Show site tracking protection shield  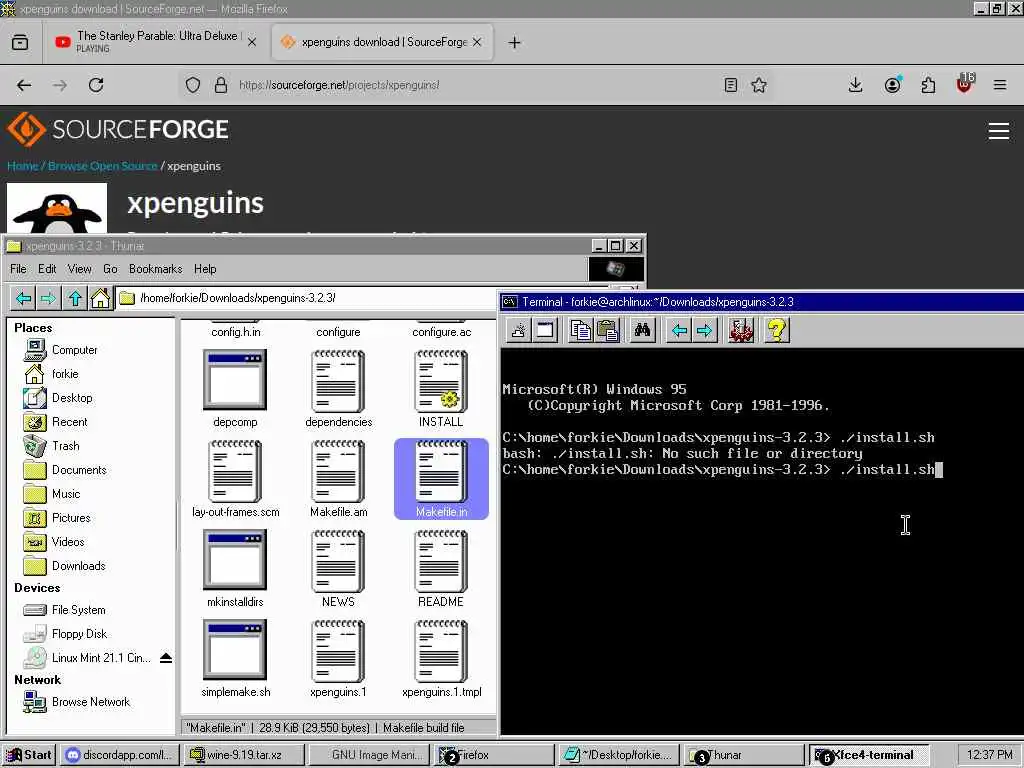[x=193, y=85]
